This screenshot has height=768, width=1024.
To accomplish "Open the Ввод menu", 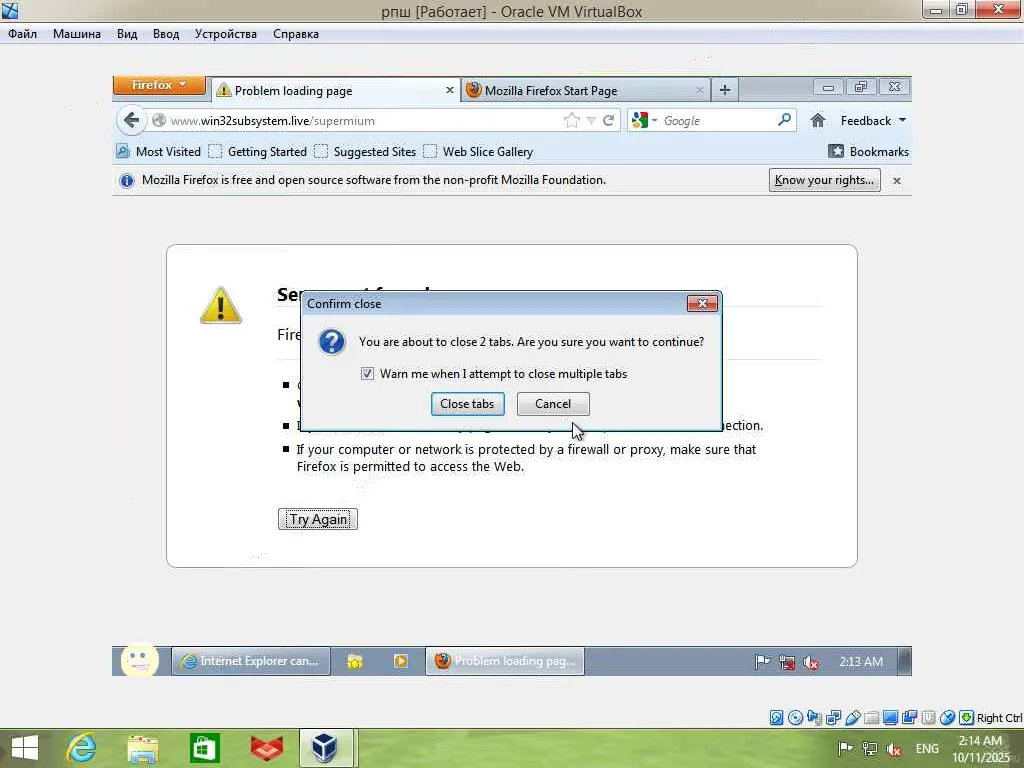I will [166, 34].
